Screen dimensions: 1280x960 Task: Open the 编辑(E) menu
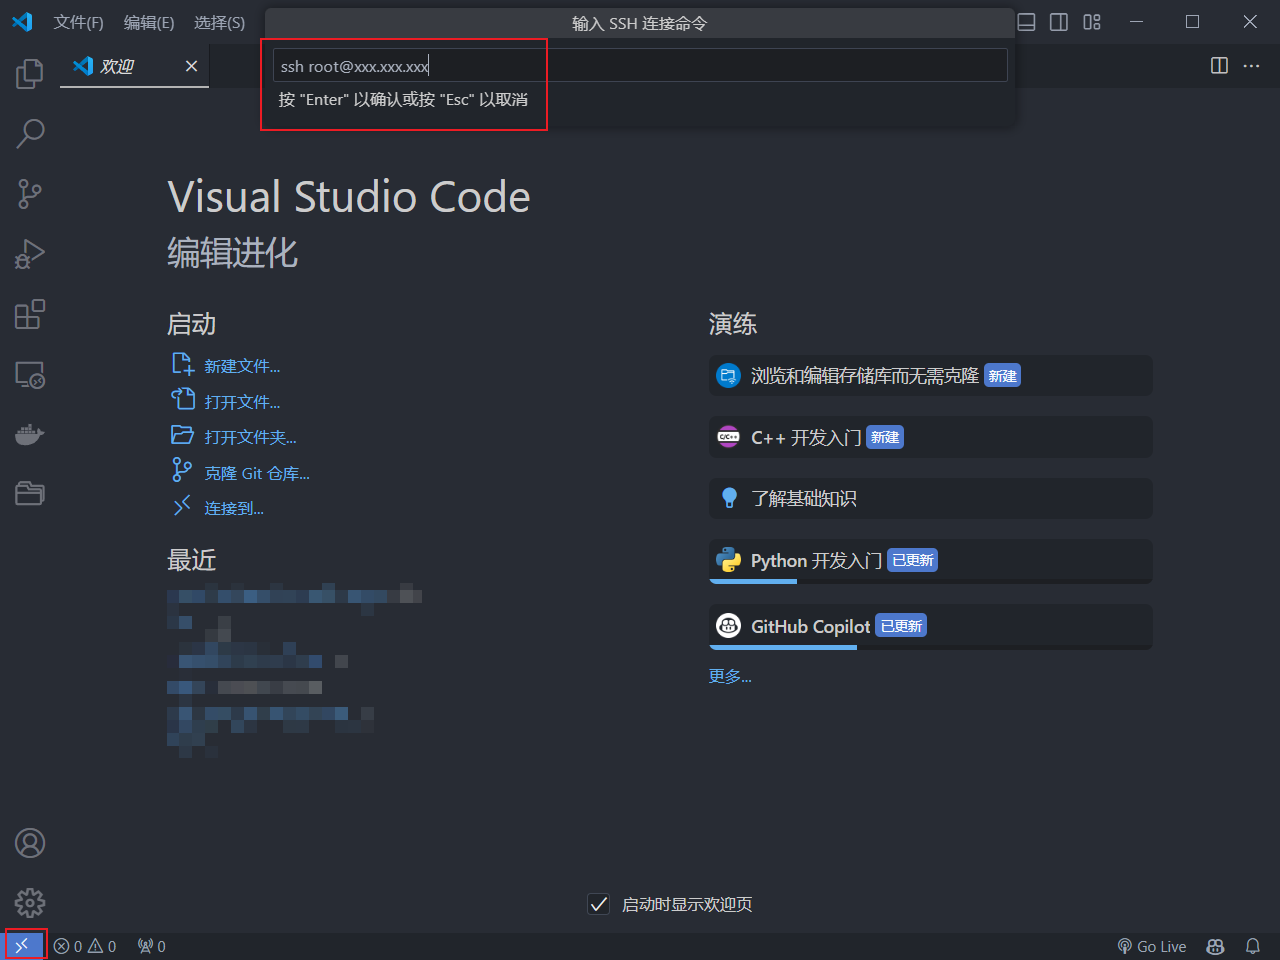149,22
